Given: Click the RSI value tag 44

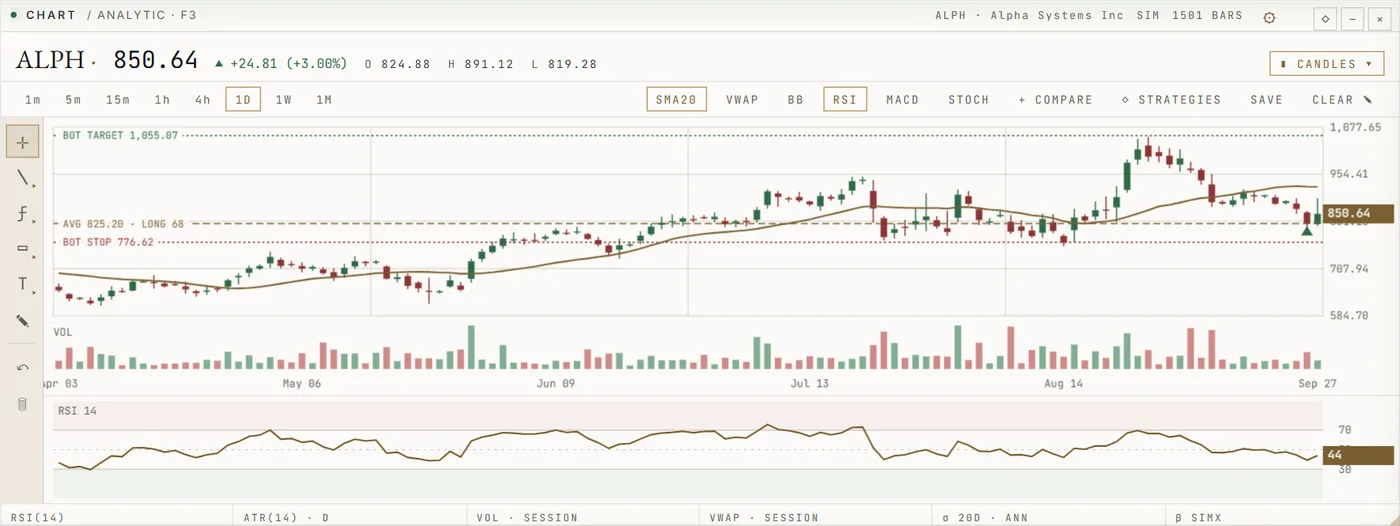Looking at the screenshot, I should (1357, 455).
